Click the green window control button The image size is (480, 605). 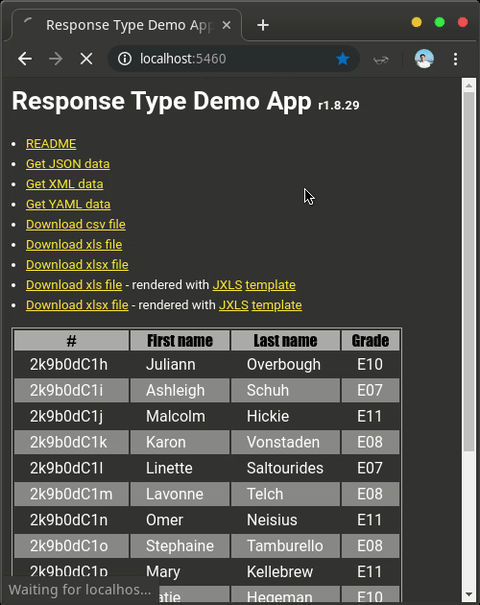click(x=439, y=22)
